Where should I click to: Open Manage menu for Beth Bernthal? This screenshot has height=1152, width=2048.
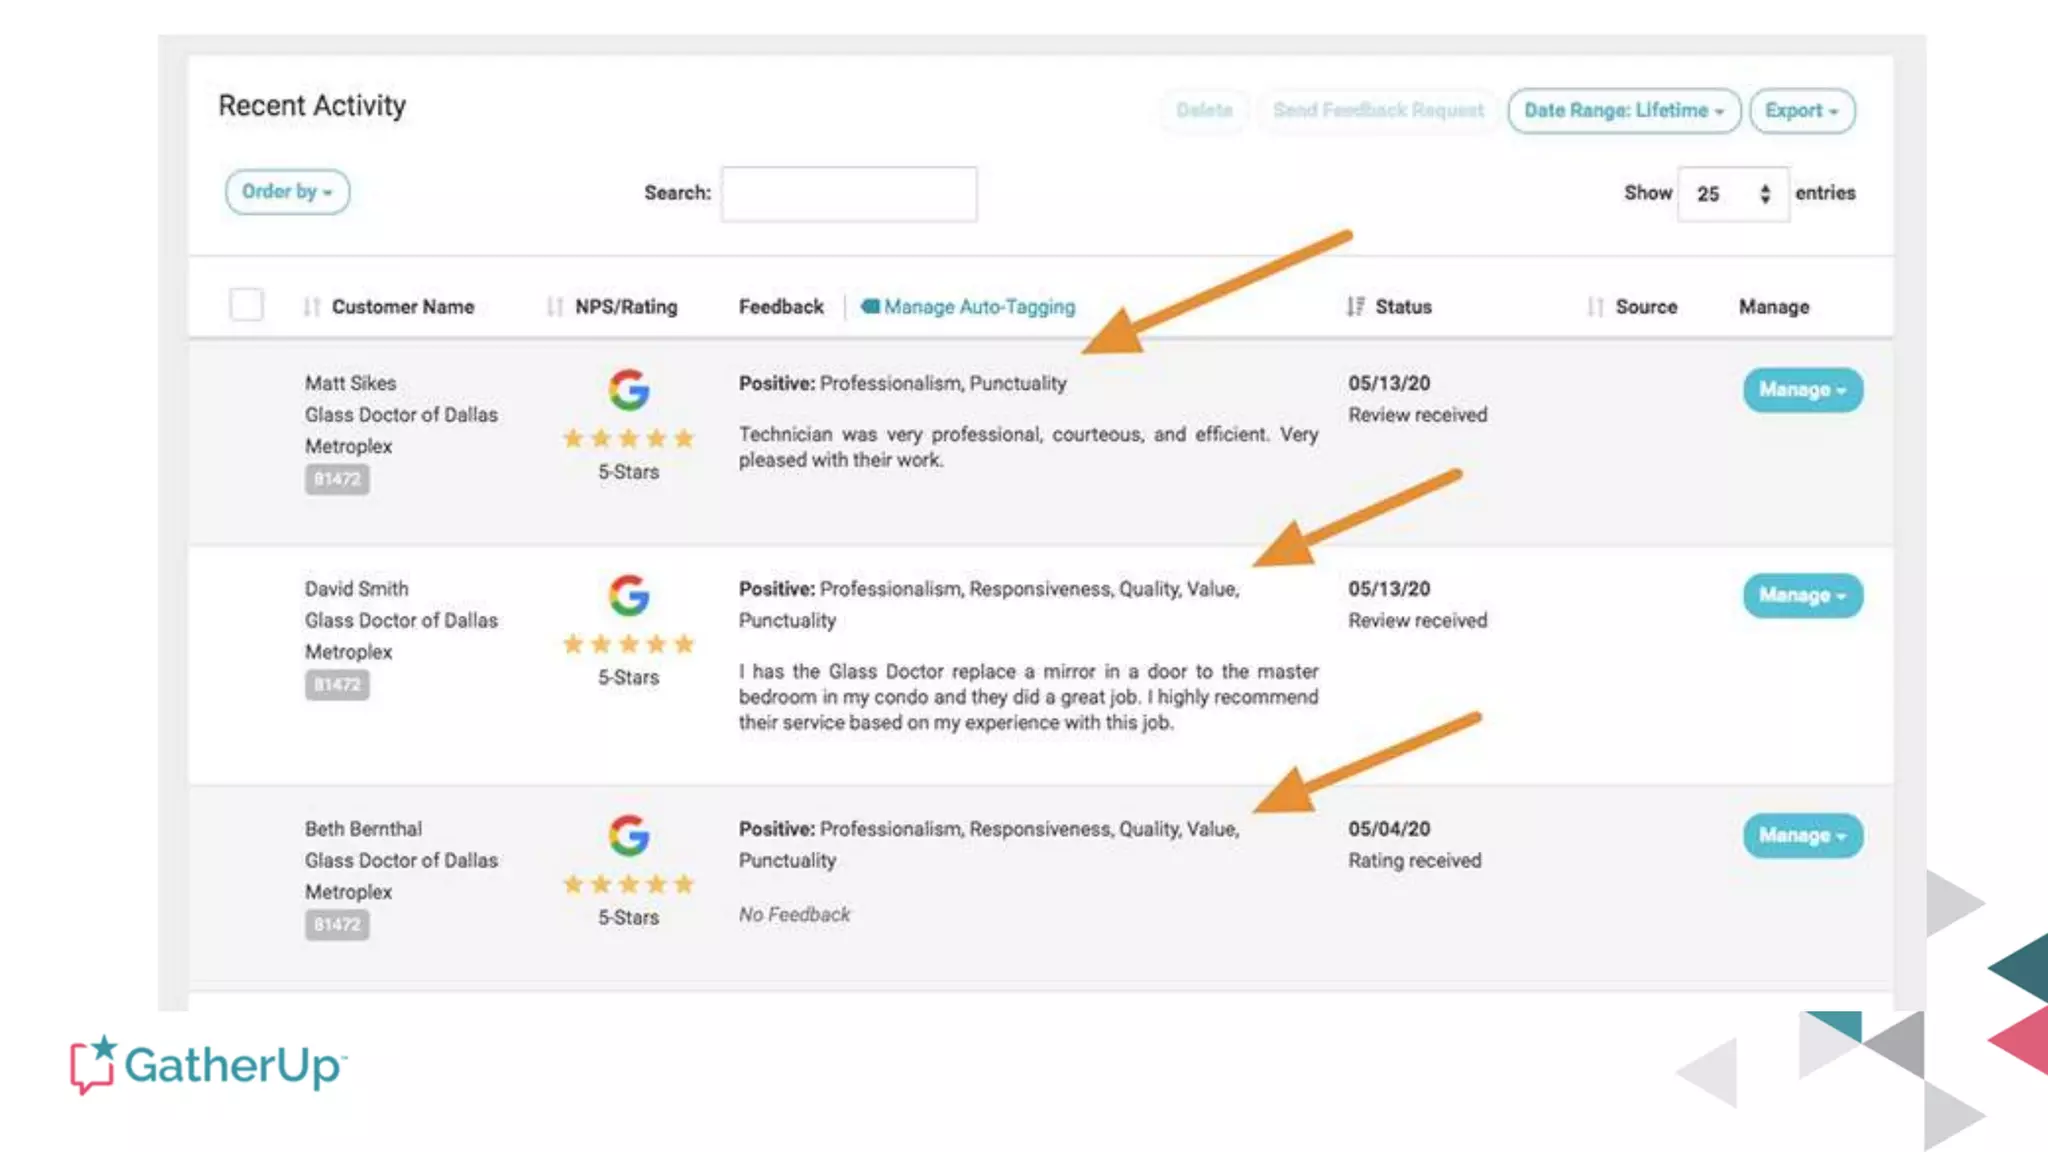(1802, 836)
